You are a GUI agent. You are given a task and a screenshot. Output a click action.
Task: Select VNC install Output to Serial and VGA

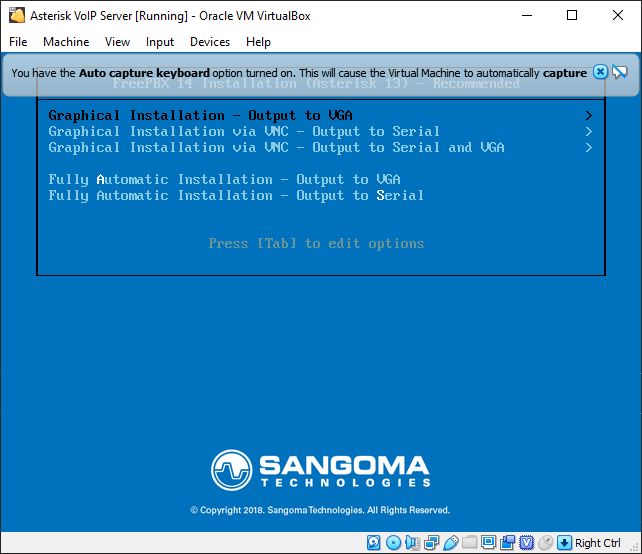tap(321, 147)
